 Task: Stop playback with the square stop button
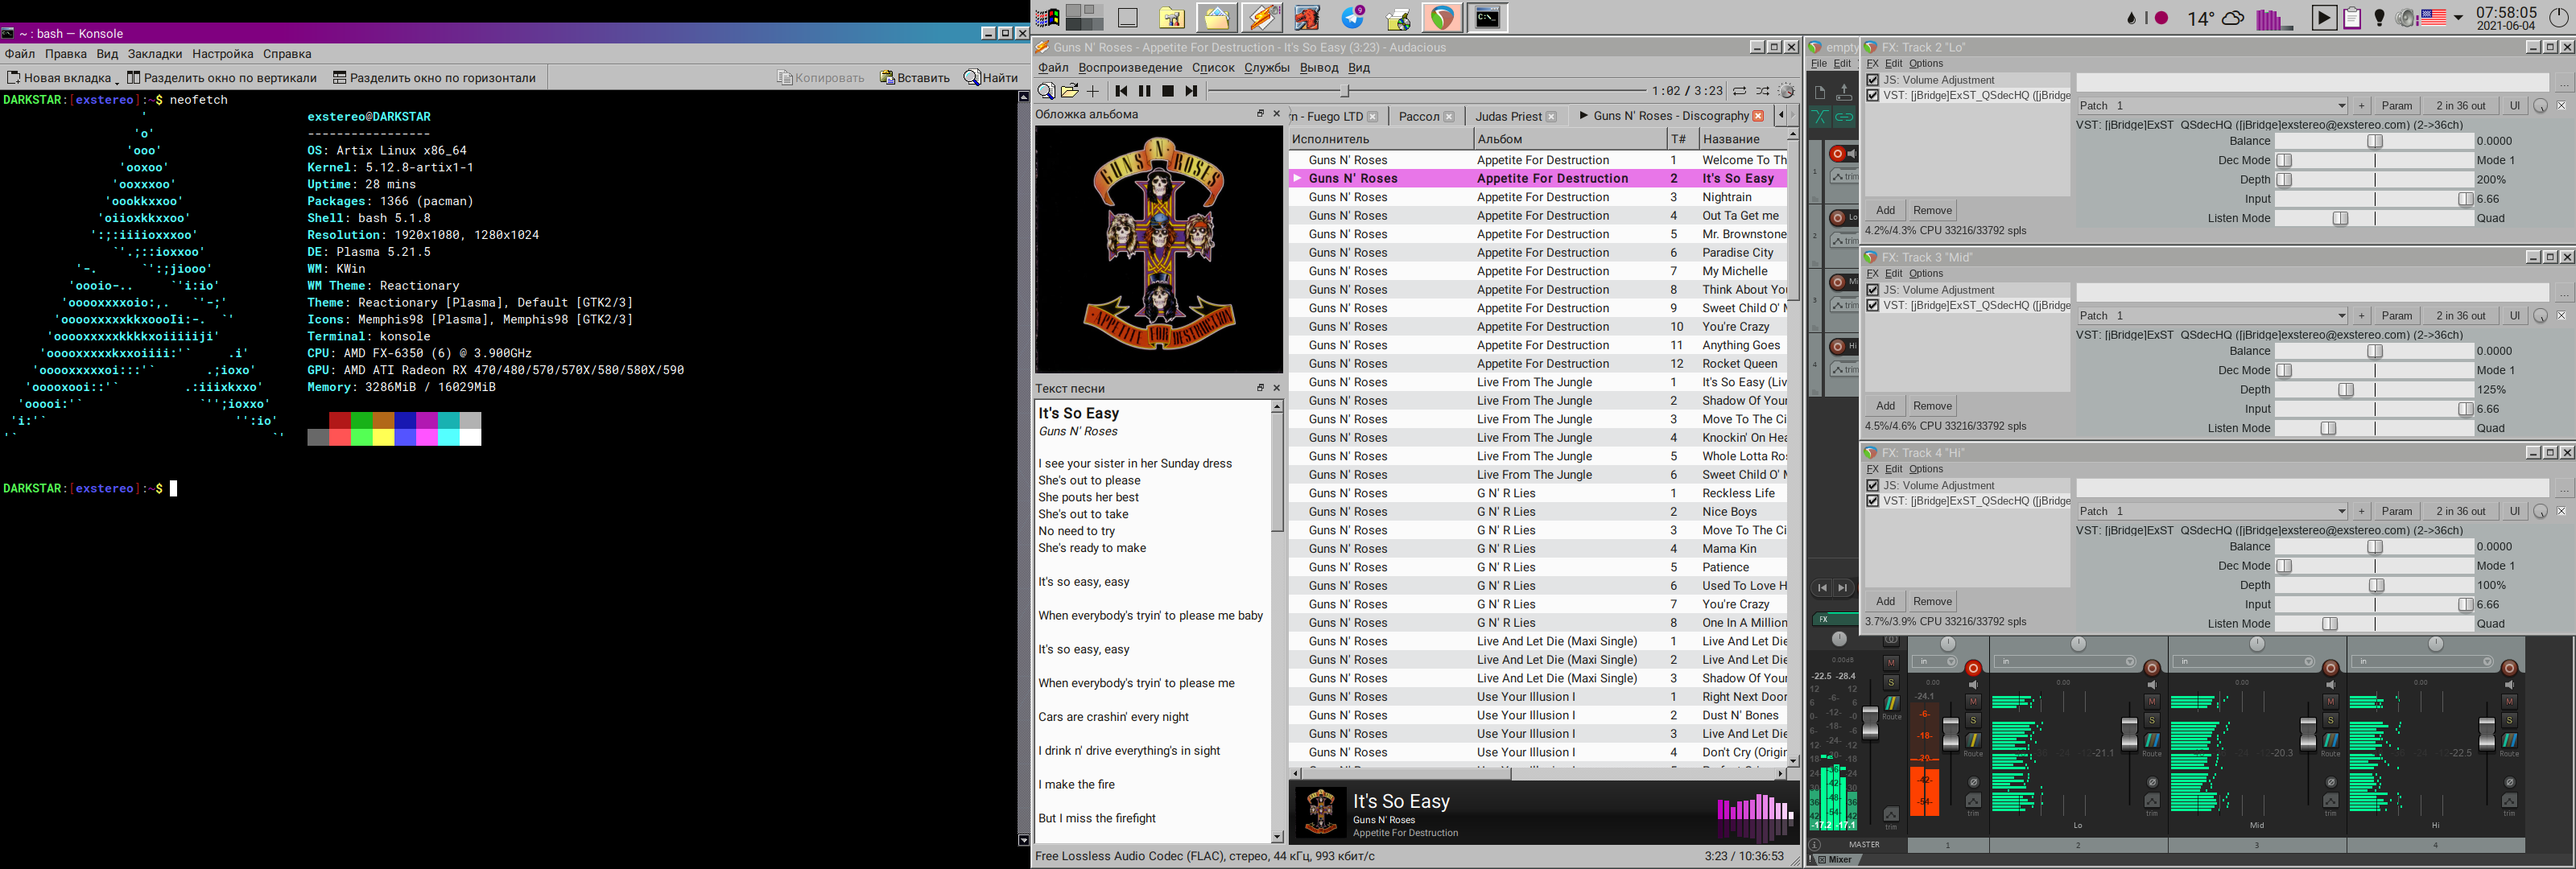[1167, 91]
